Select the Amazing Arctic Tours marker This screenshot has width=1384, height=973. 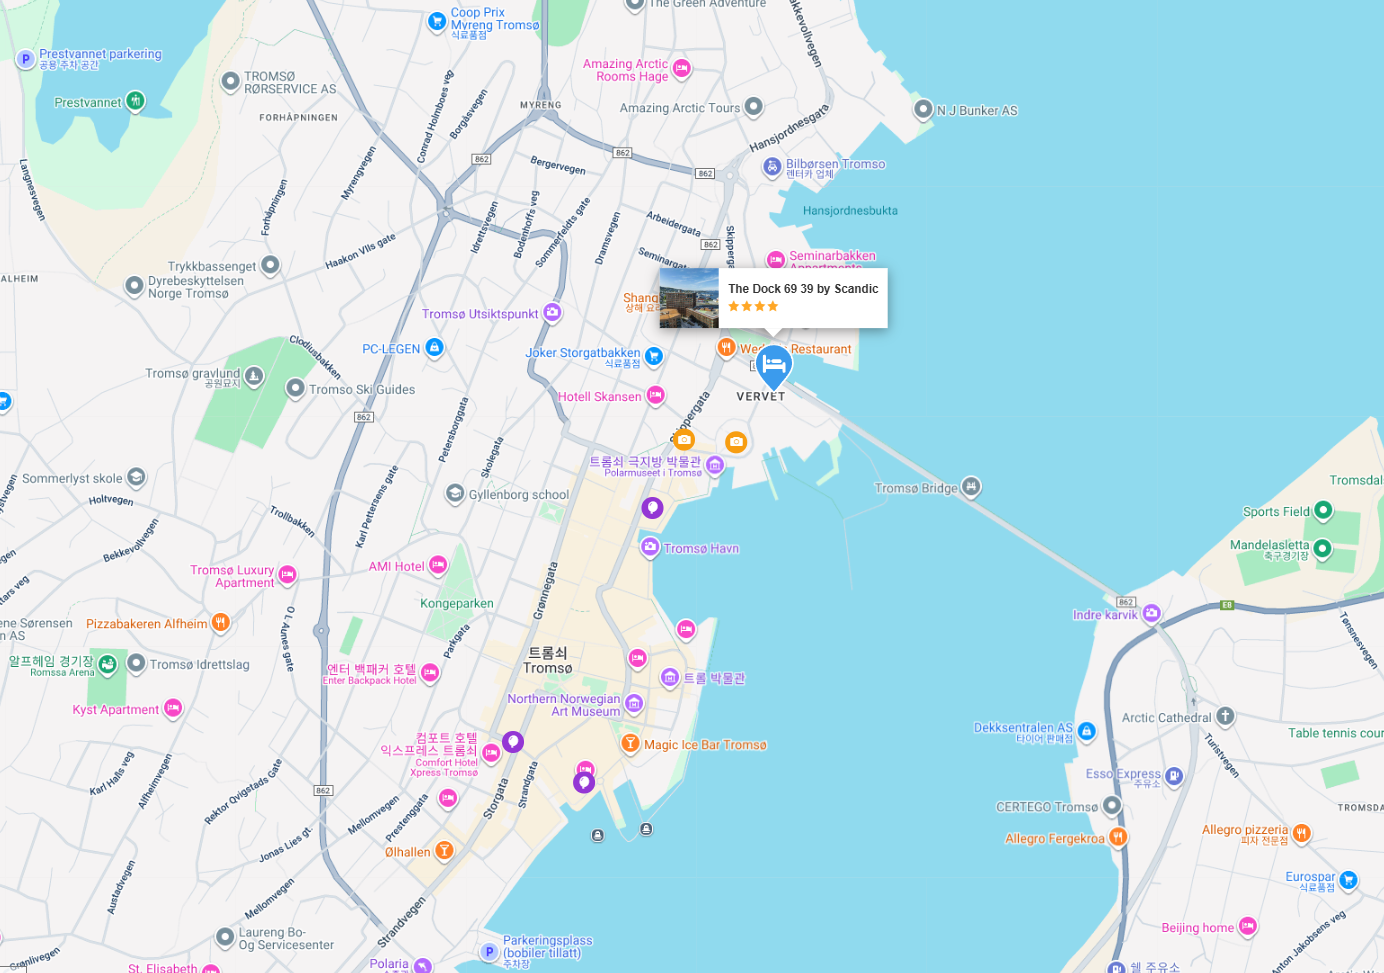(754, 106)
